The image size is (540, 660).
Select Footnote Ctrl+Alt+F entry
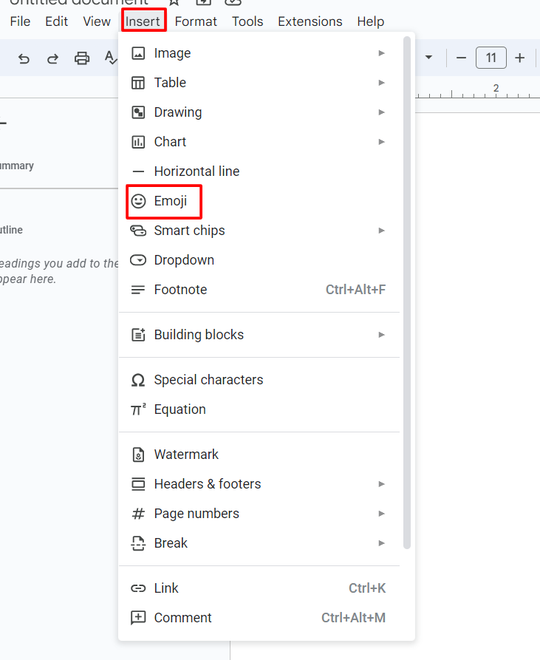259,290
